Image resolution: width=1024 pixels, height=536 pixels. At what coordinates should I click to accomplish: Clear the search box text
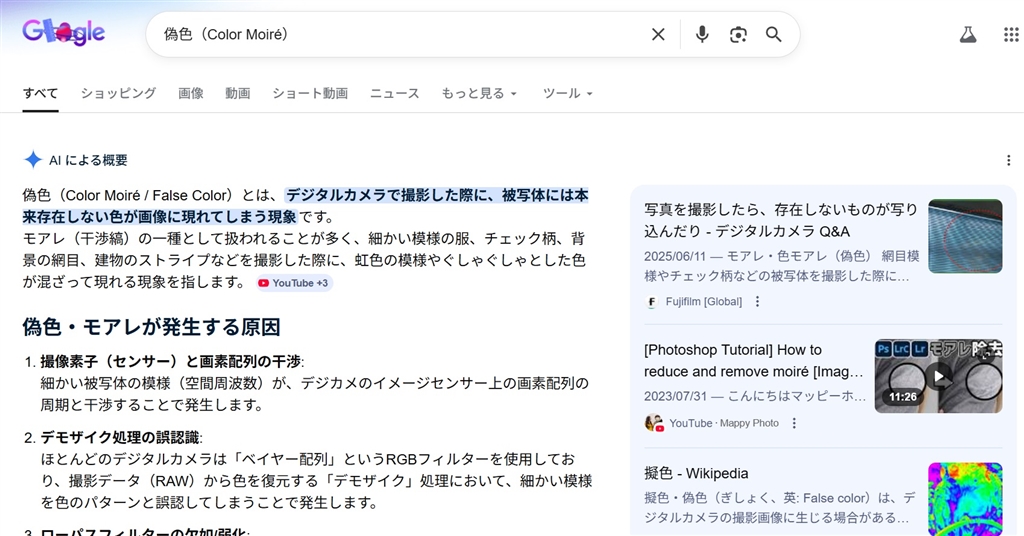tap(658, 35)
